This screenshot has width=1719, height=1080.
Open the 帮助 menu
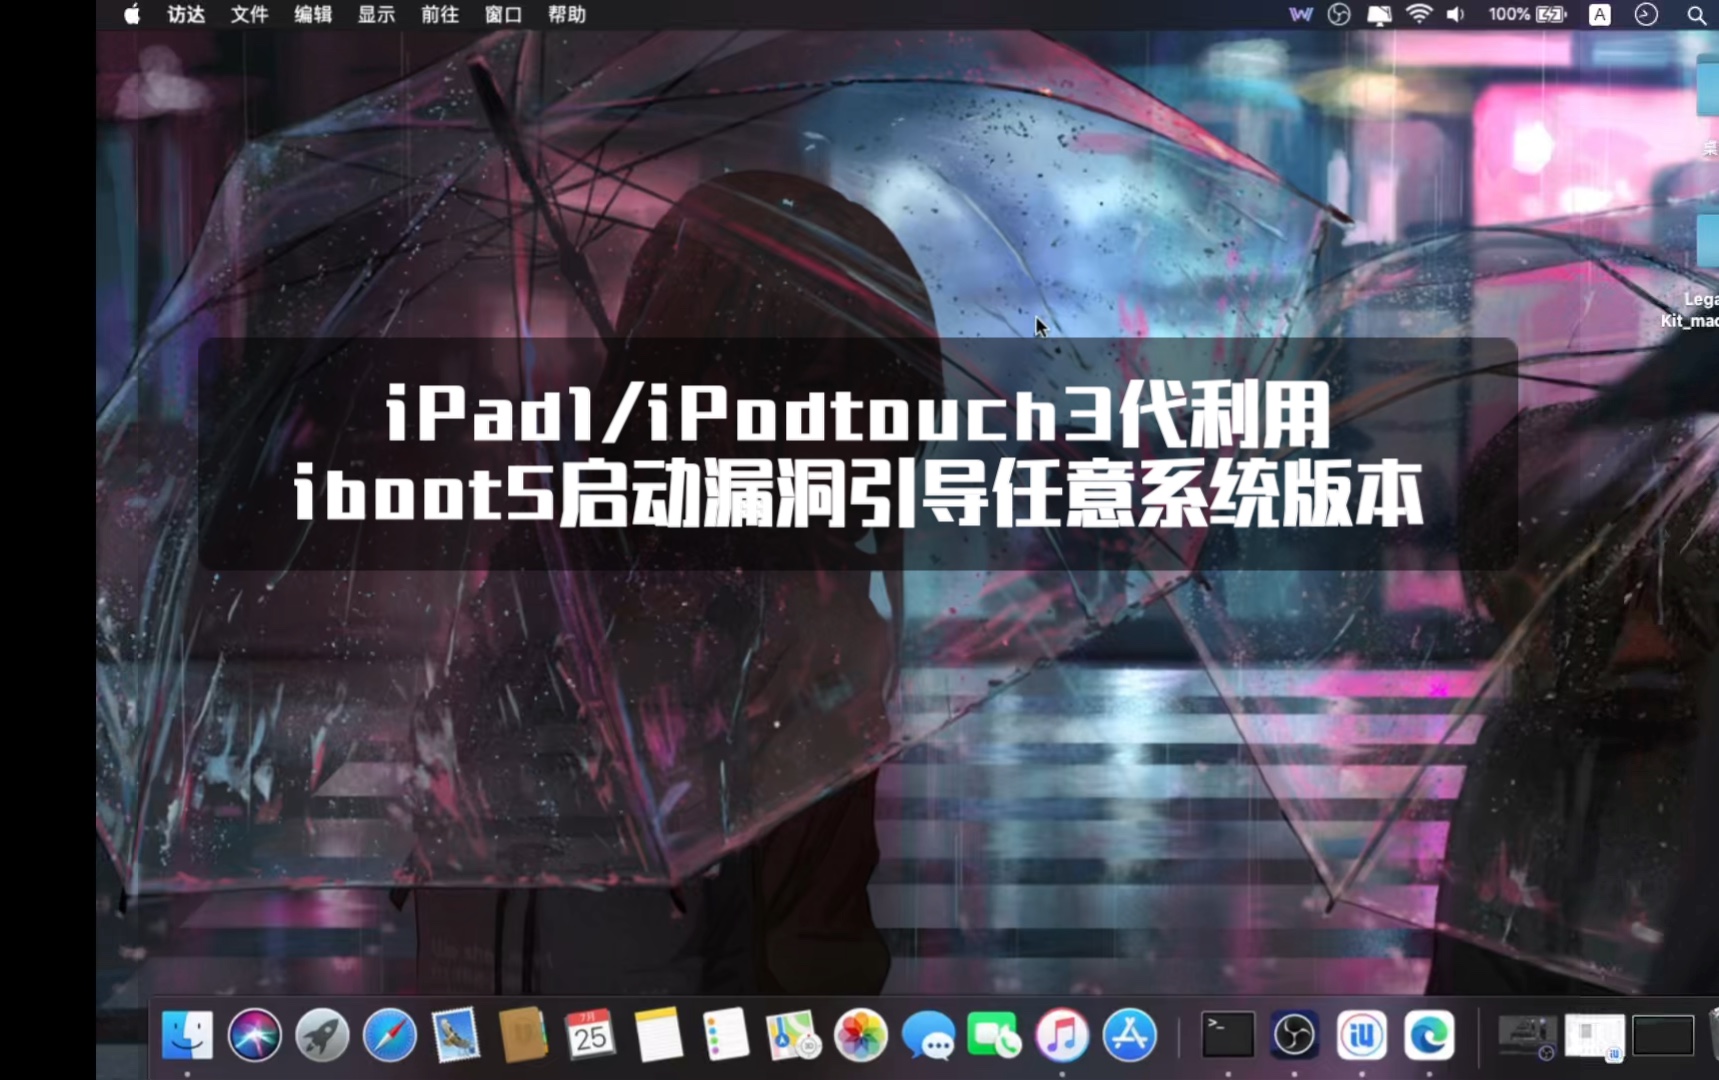[567, 14]
